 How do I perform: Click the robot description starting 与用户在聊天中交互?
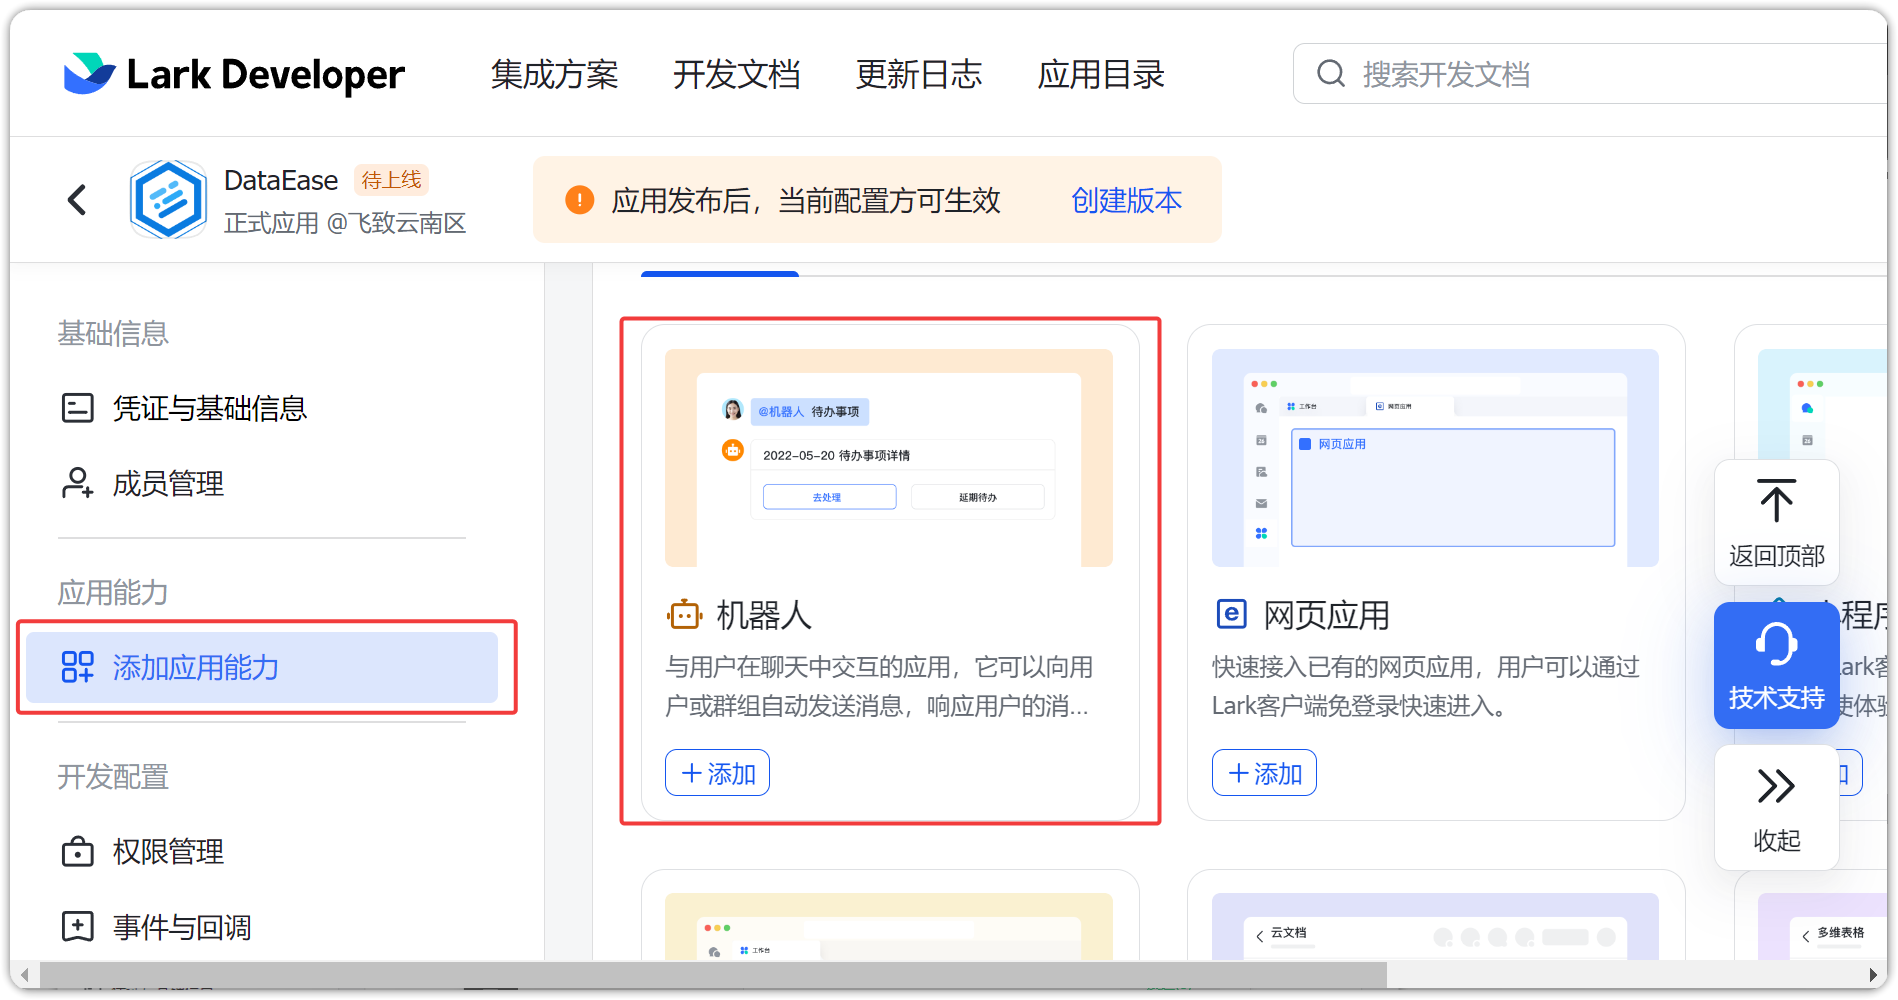pyautogui.click(x=879, y=686)
